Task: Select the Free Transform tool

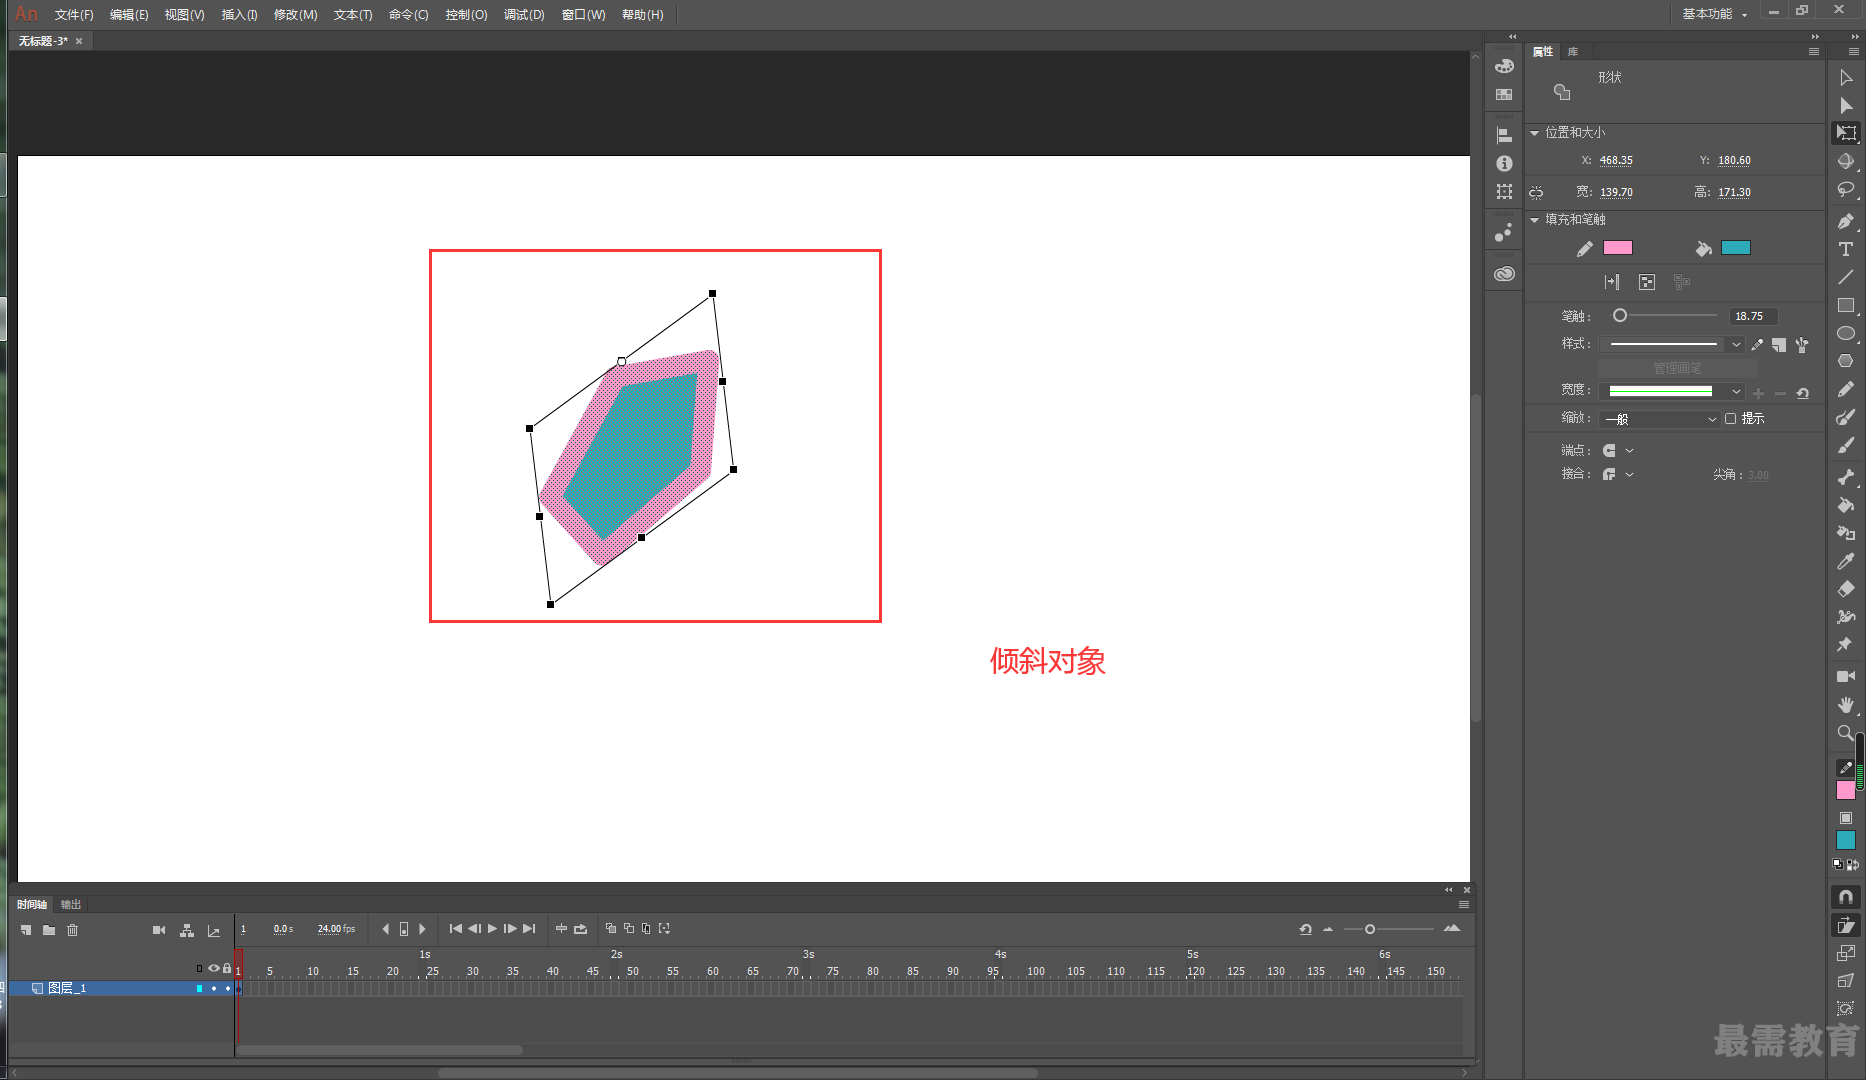Action: [x=1846, y=133]
